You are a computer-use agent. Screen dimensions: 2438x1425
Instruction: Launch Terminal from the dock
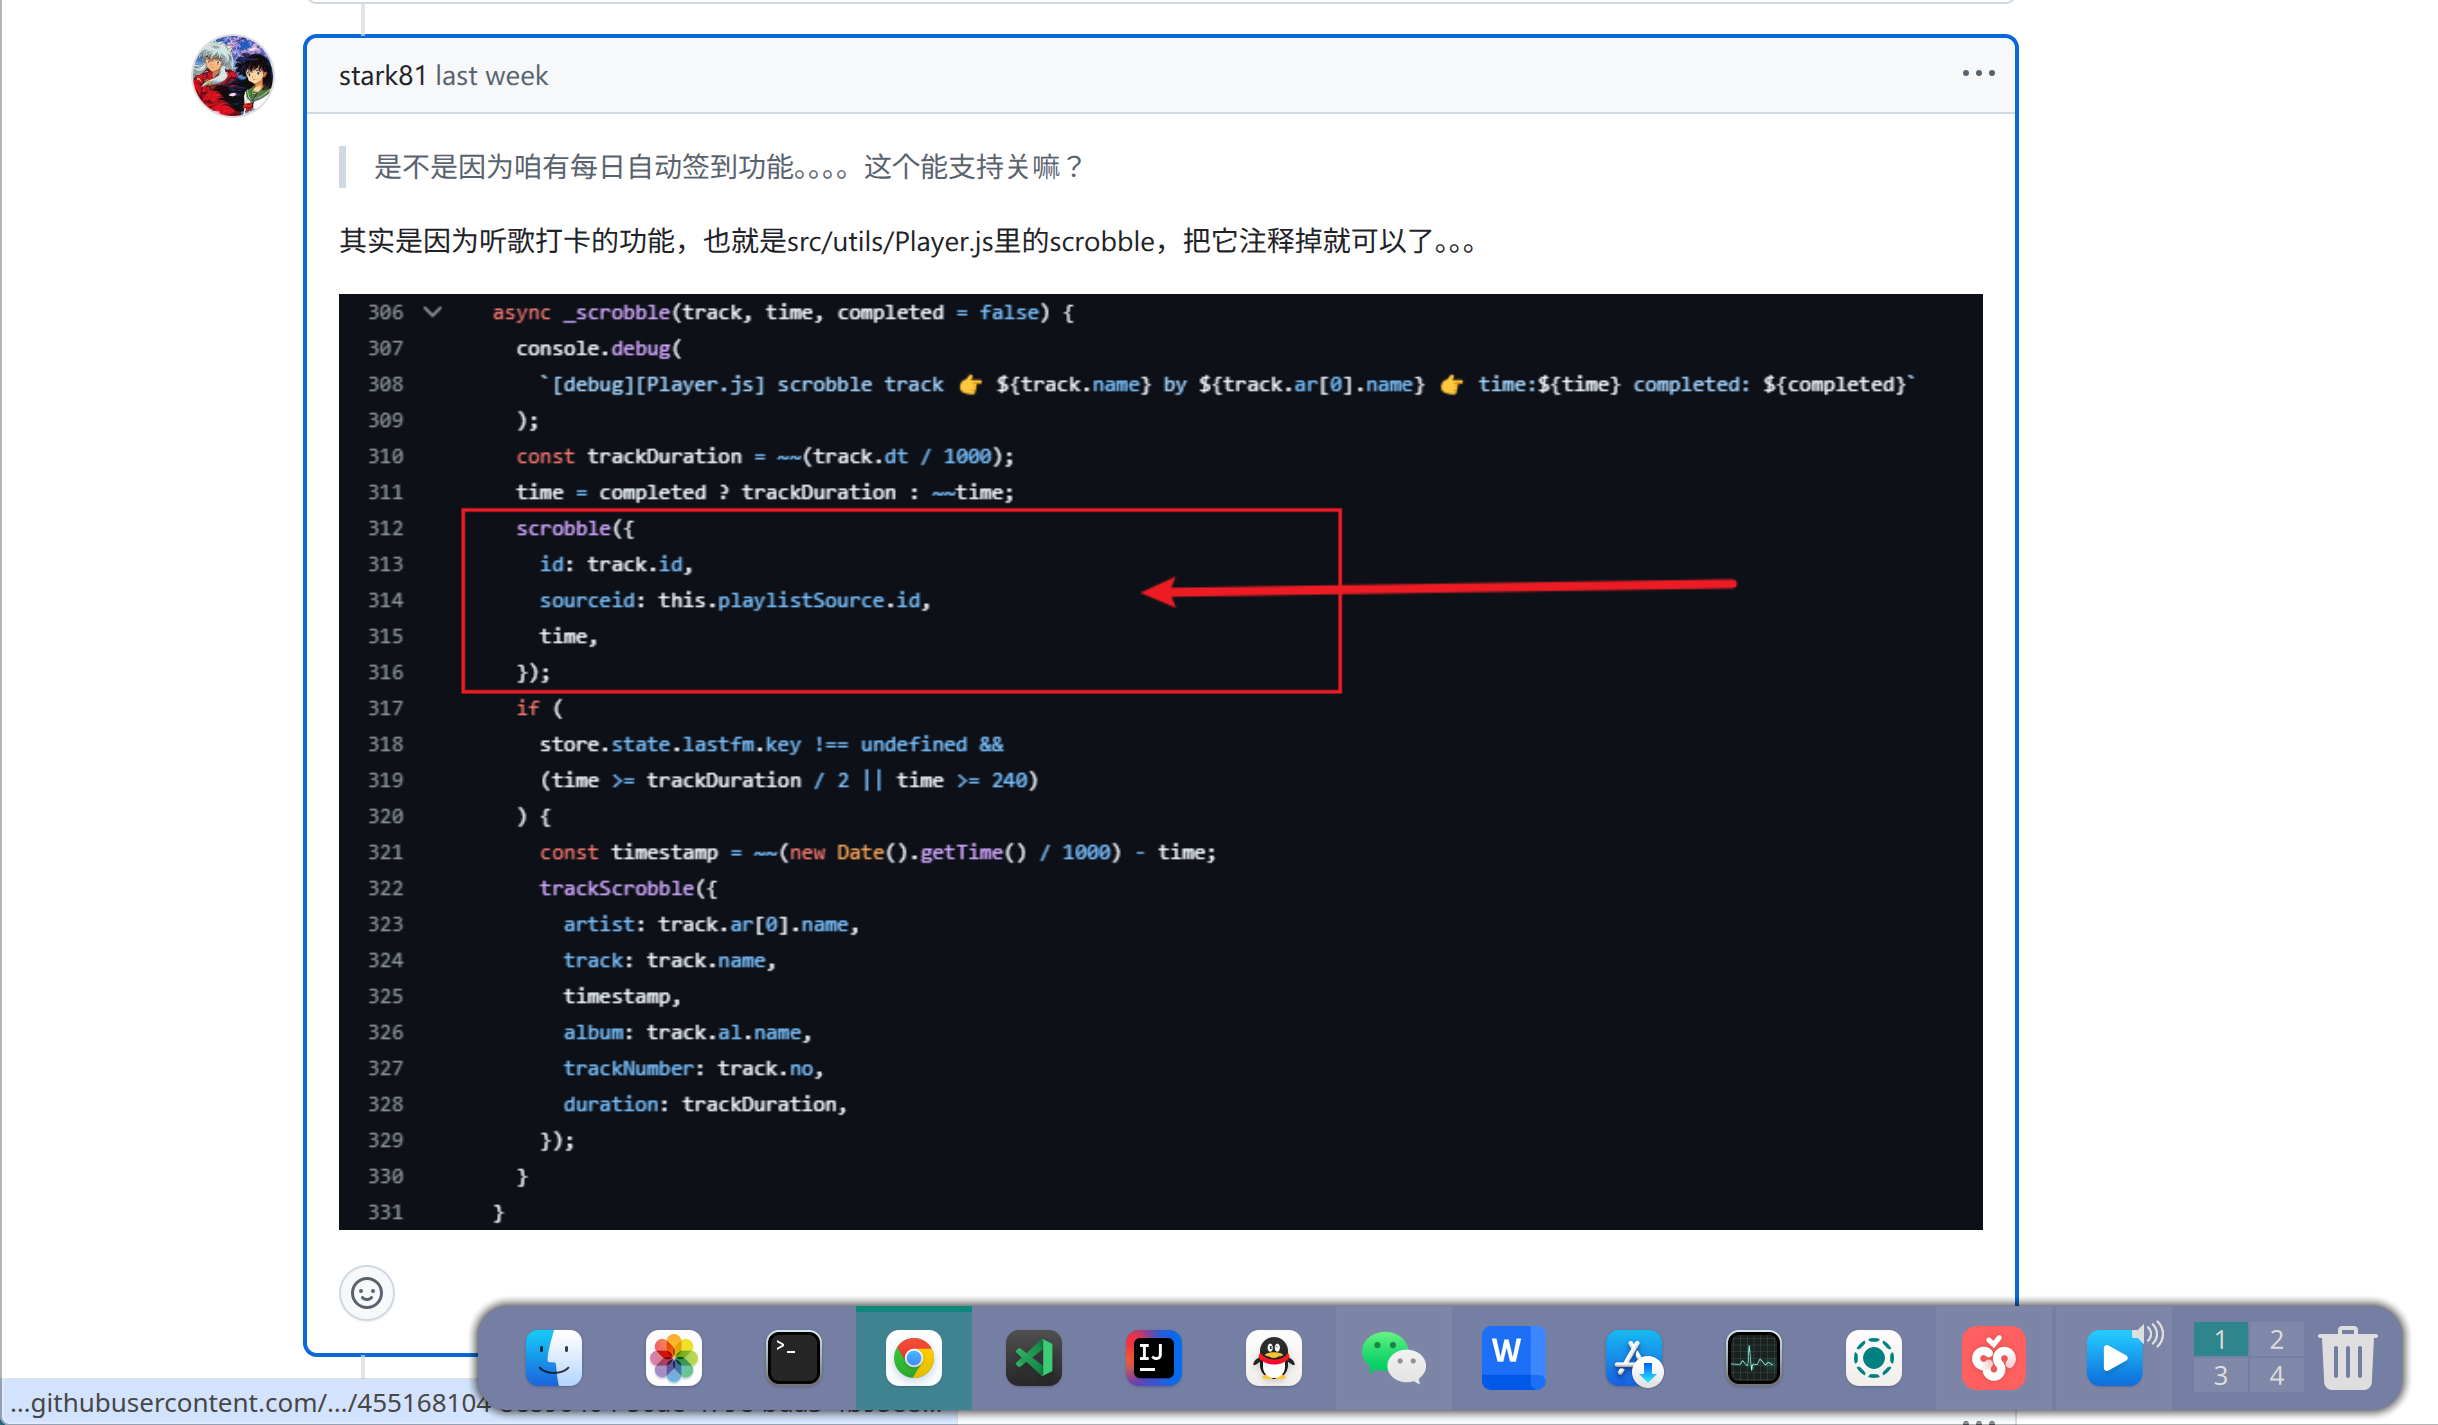(793, 1358)
